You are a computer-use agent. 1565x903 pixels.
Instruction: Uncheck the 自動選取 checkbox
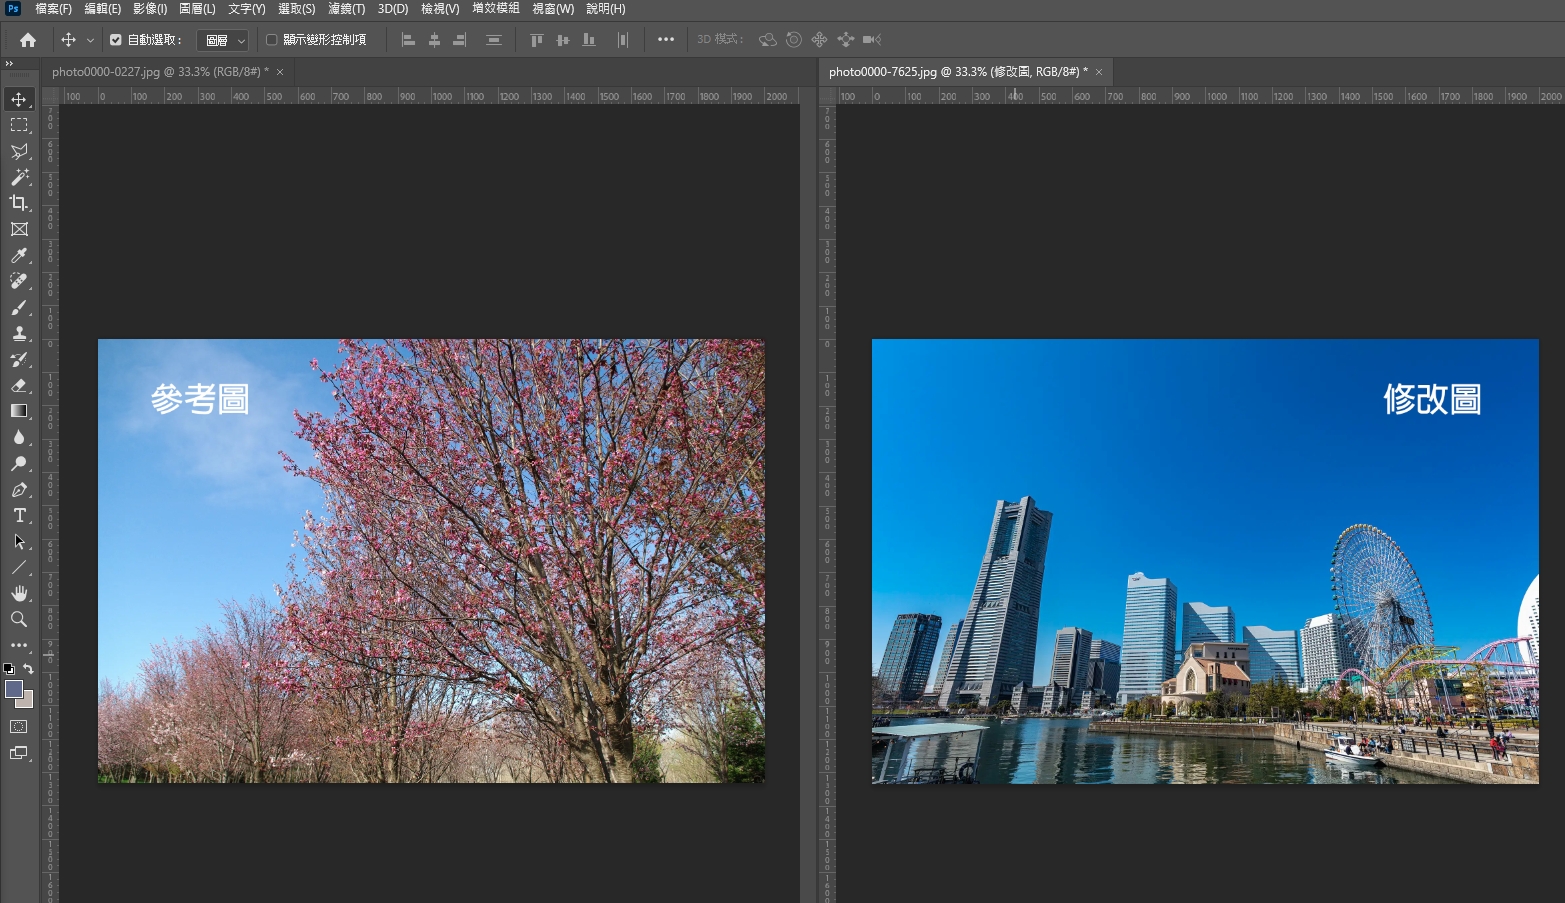coord(116,40)
